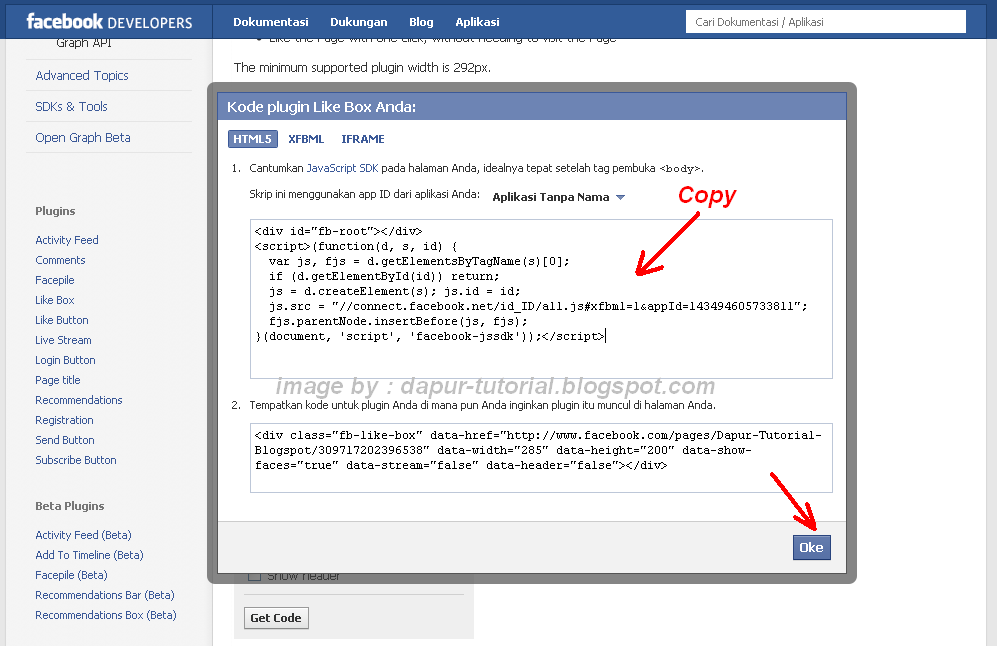Open SDKs & Tools section
The image size is (997, 646).
(x=71, y=106)
